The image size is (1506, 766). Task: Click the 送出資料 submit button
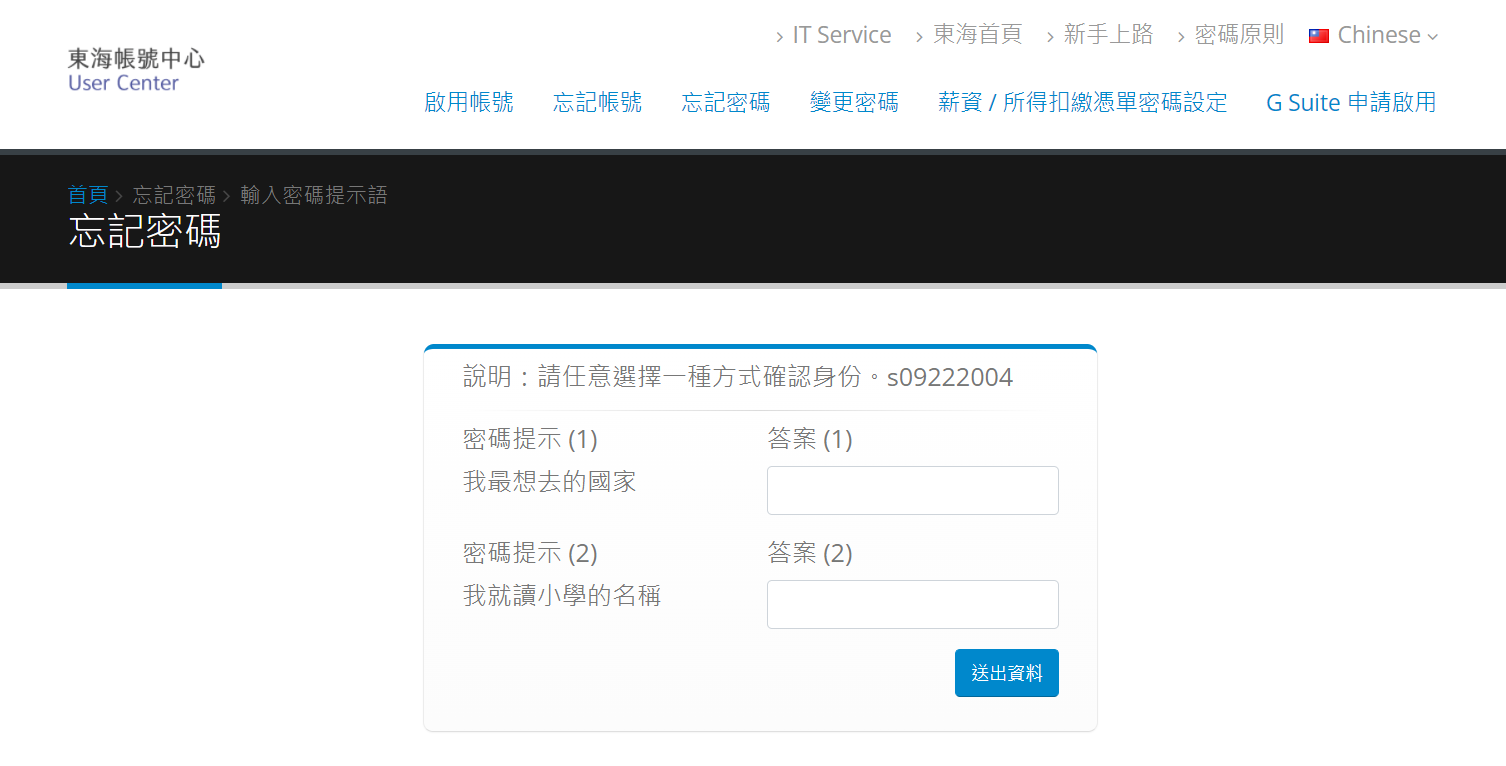(x=1007, y=673)
